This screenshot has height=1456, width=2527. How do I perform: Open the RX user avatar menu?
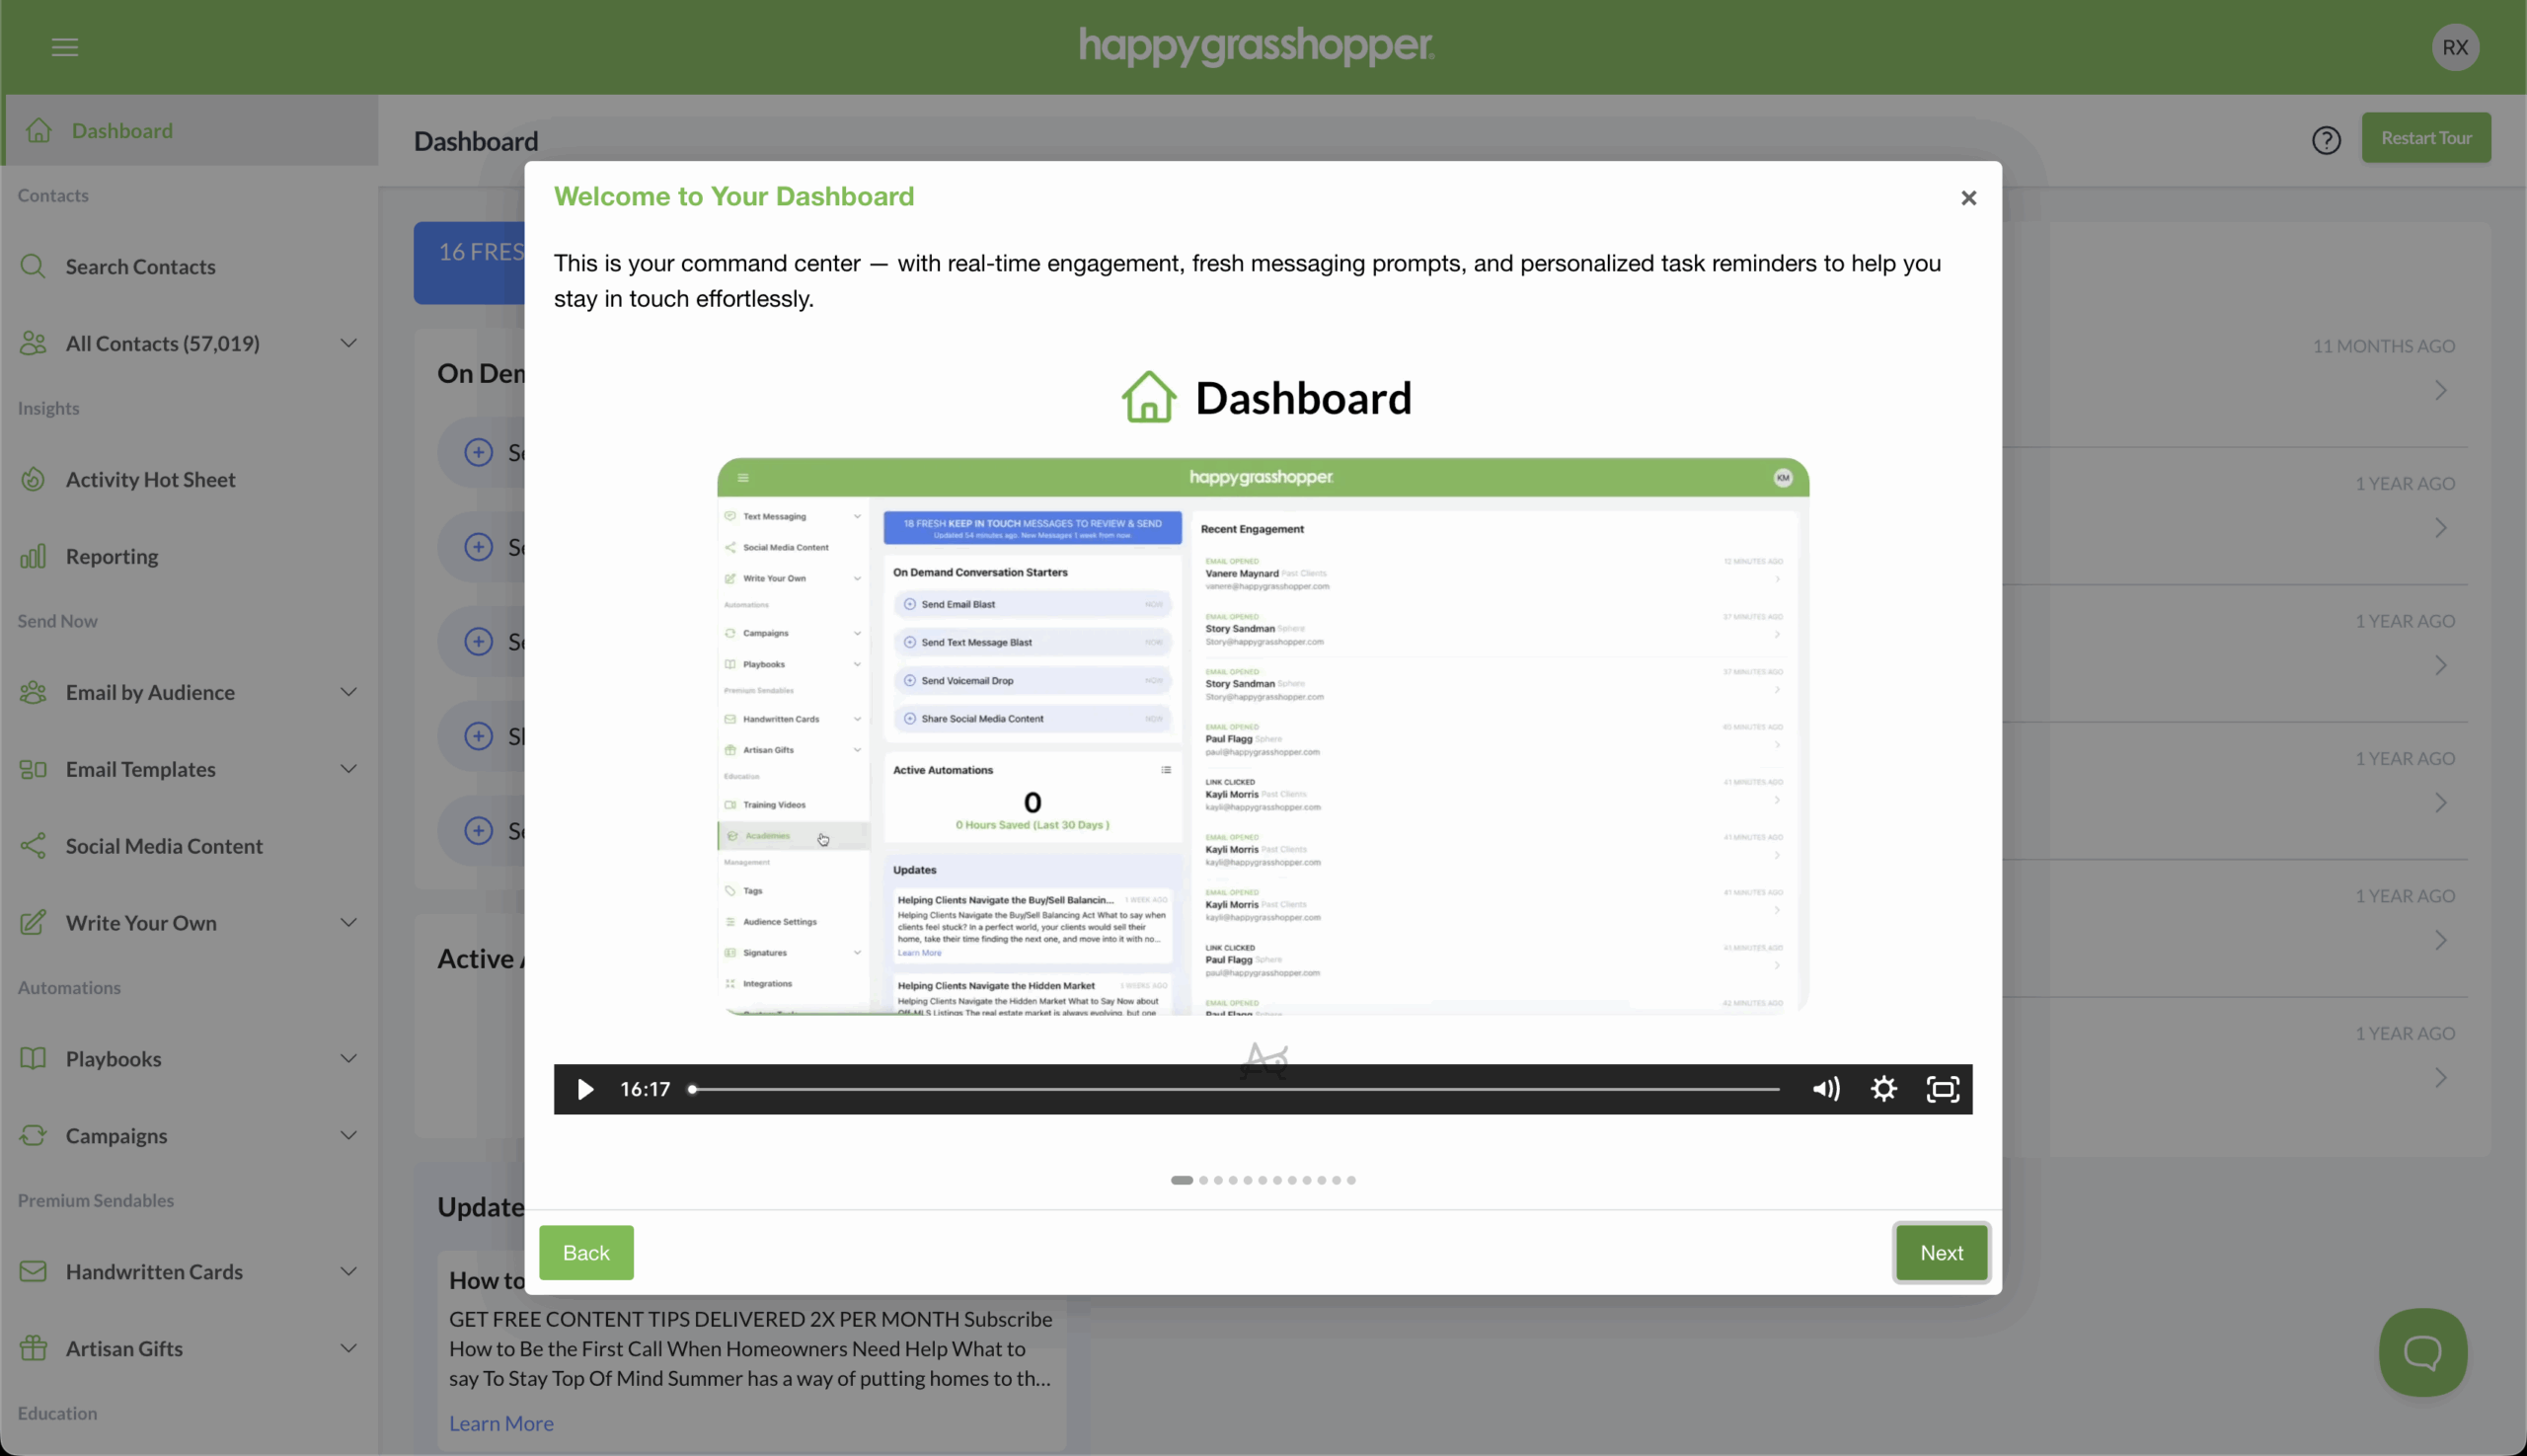click(2455, 47)
